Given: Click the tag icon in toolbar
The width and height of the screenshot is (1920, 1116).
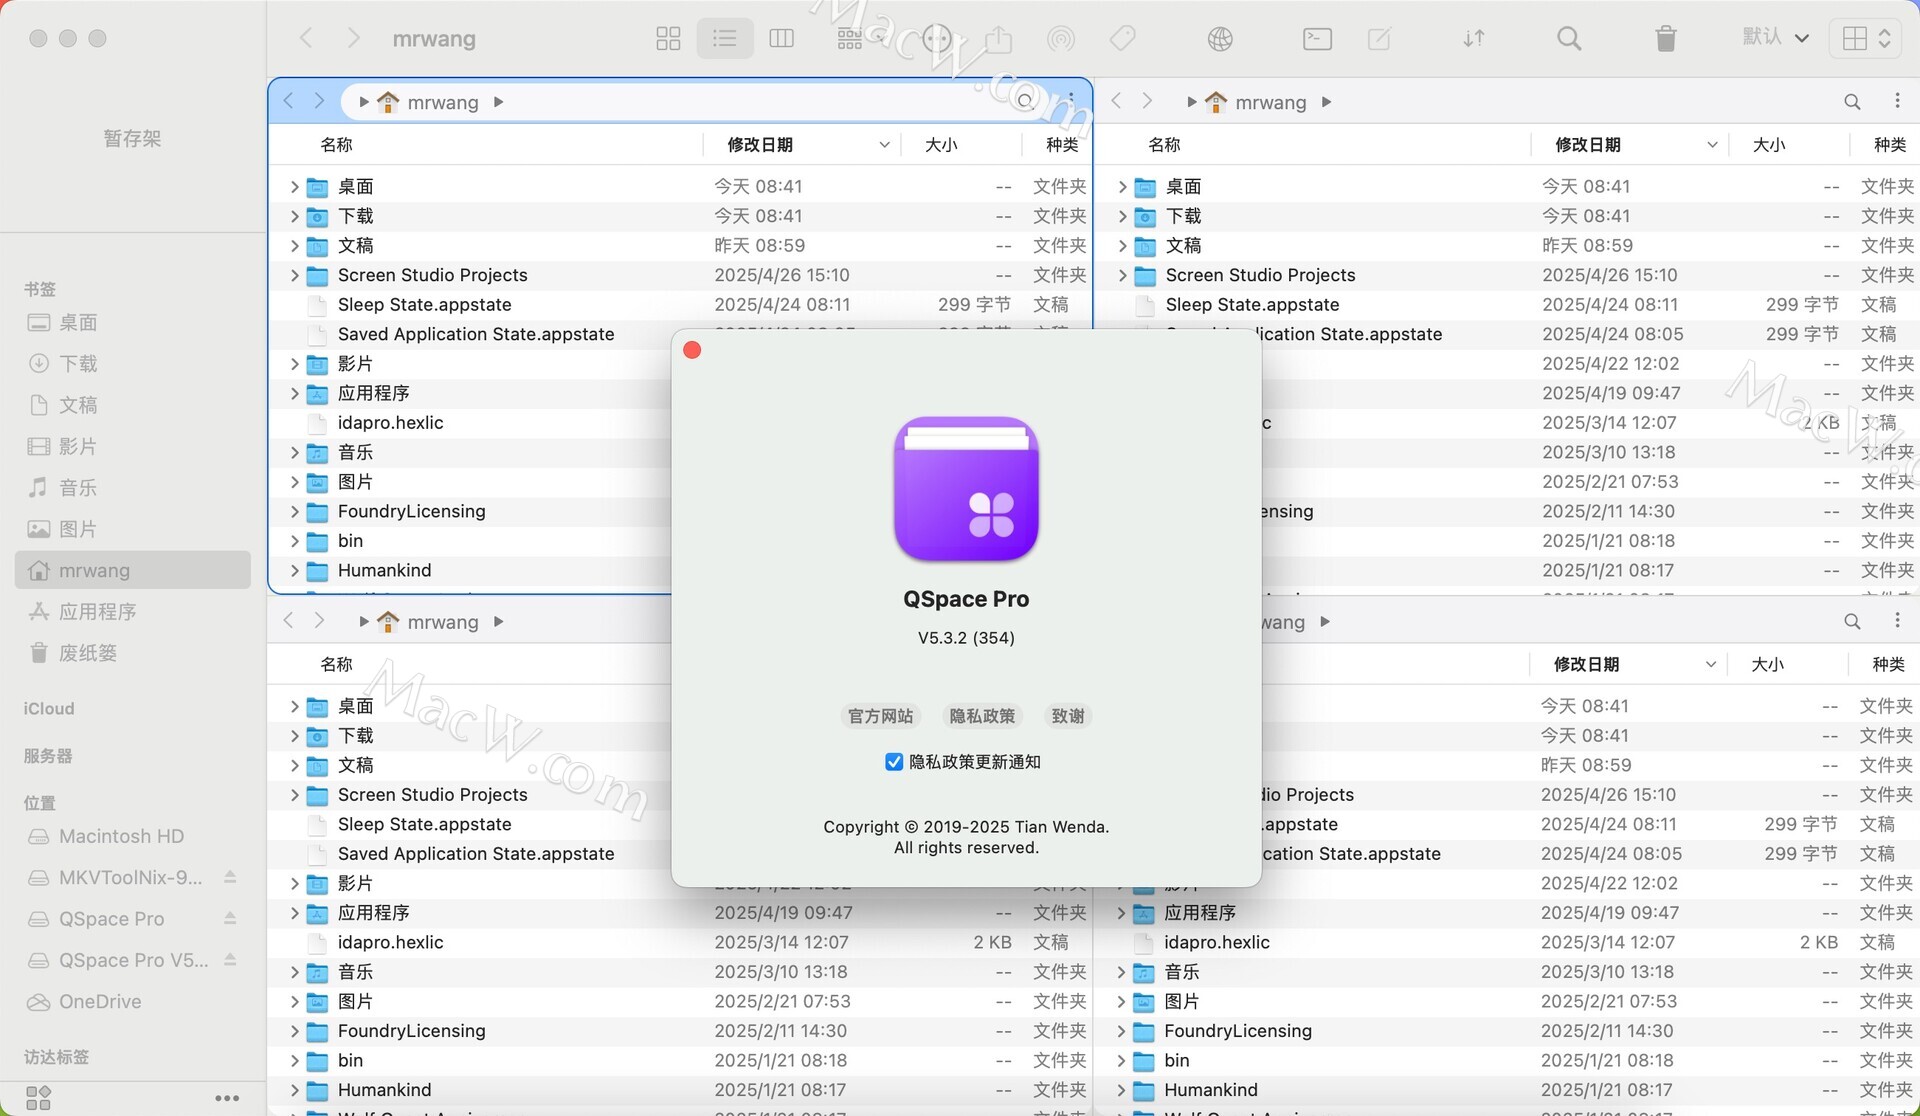Looking at the screenshot, I should pyautogui.click(x=1123, y=39).
